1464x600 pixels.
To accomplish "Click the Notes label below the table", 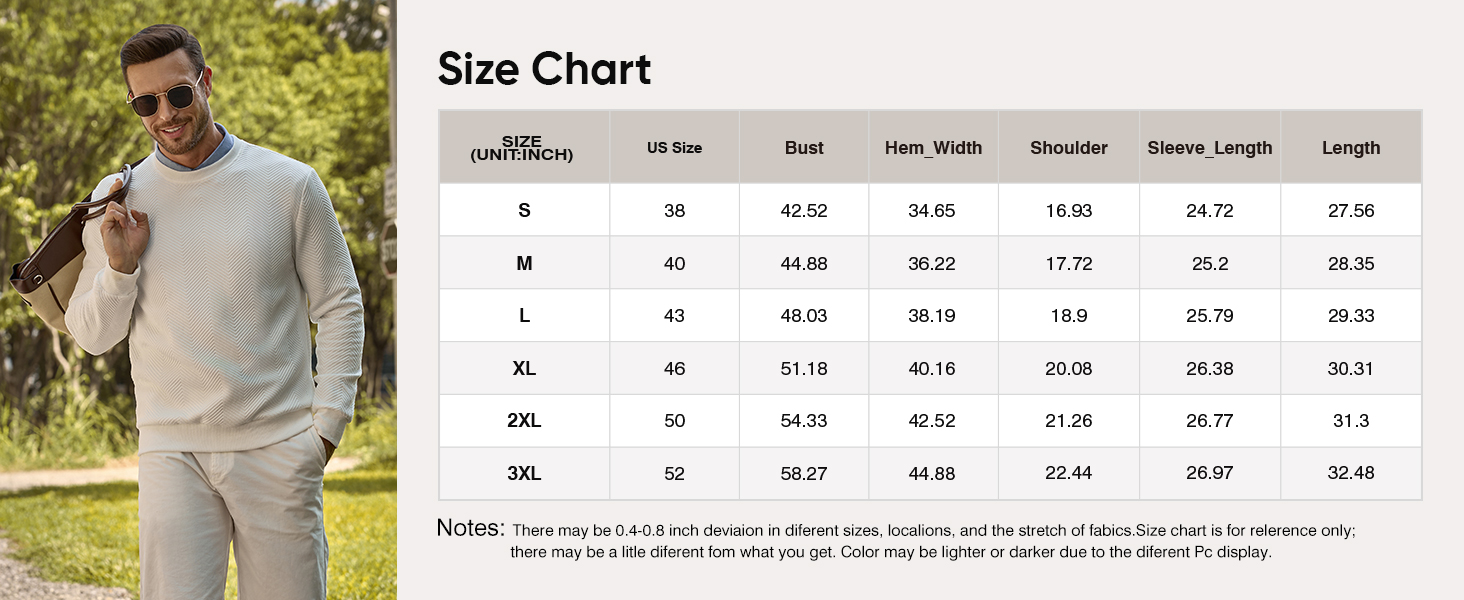I will 470,529.
